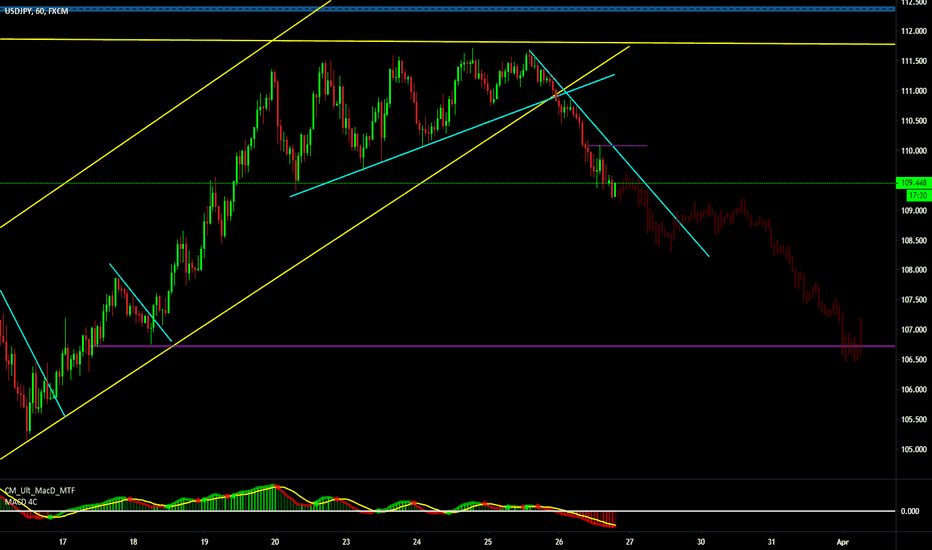Click date label 30 on time axis
Image resolution: width=932 pixels, height=550 pixels.
[x=701, y=542]
